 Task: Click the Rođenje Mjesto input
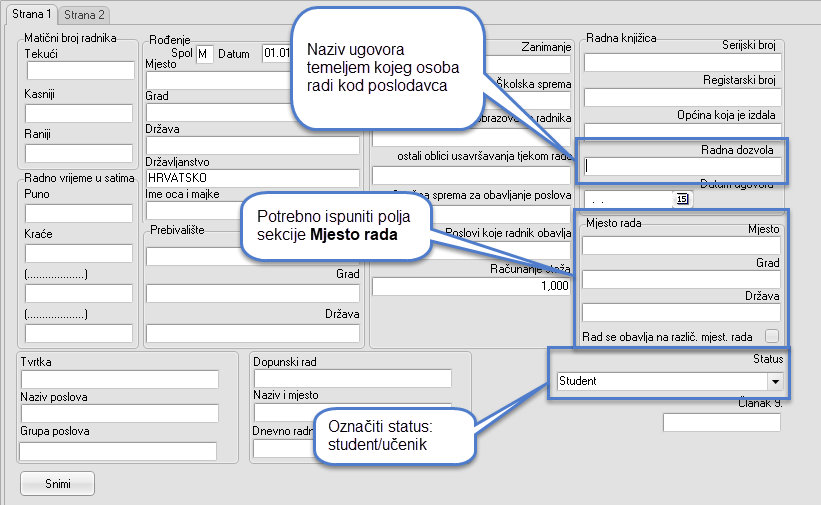[219, 80]
